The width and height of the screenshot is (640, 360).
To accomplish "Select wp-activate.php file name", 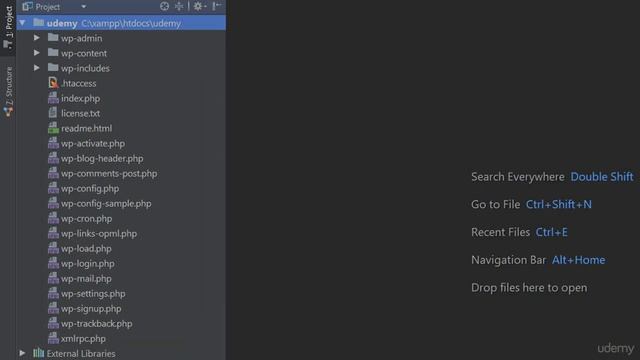I will [93, 144].
